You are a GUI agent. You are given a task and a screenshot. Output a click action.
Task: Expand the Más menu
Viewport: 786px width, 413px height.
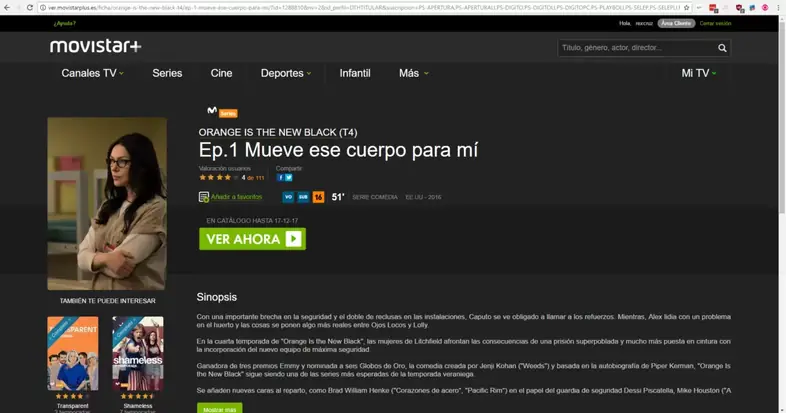point(414,73)
